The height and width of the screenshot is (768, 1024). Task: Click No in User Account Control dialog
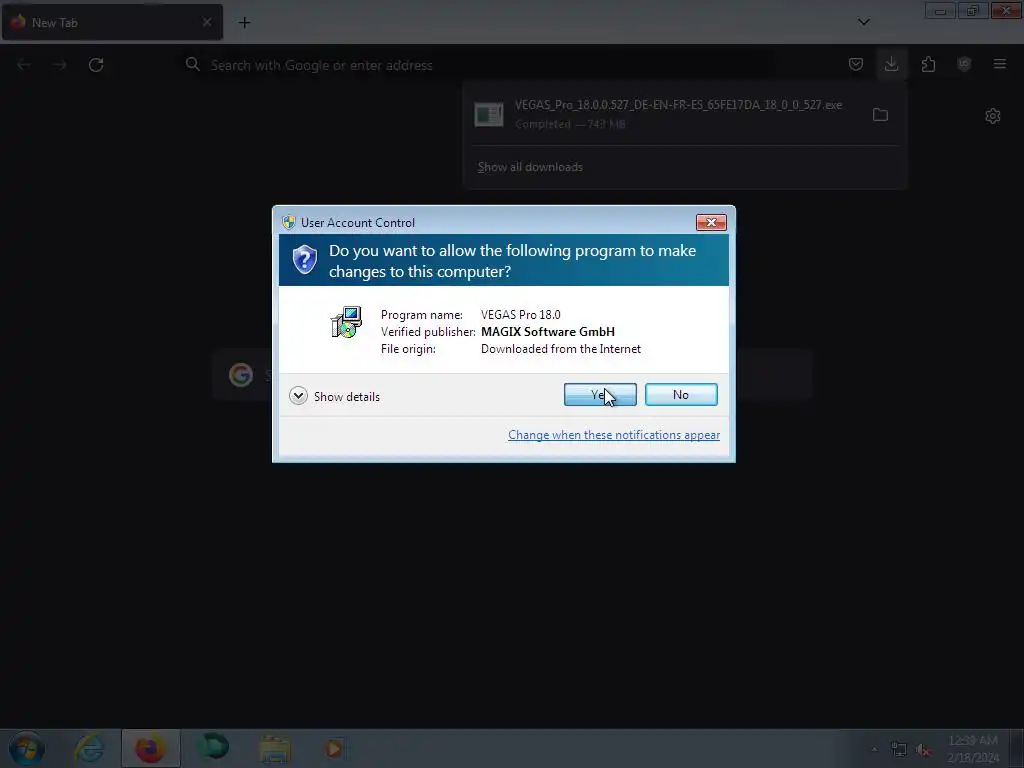tap(681, 394)
